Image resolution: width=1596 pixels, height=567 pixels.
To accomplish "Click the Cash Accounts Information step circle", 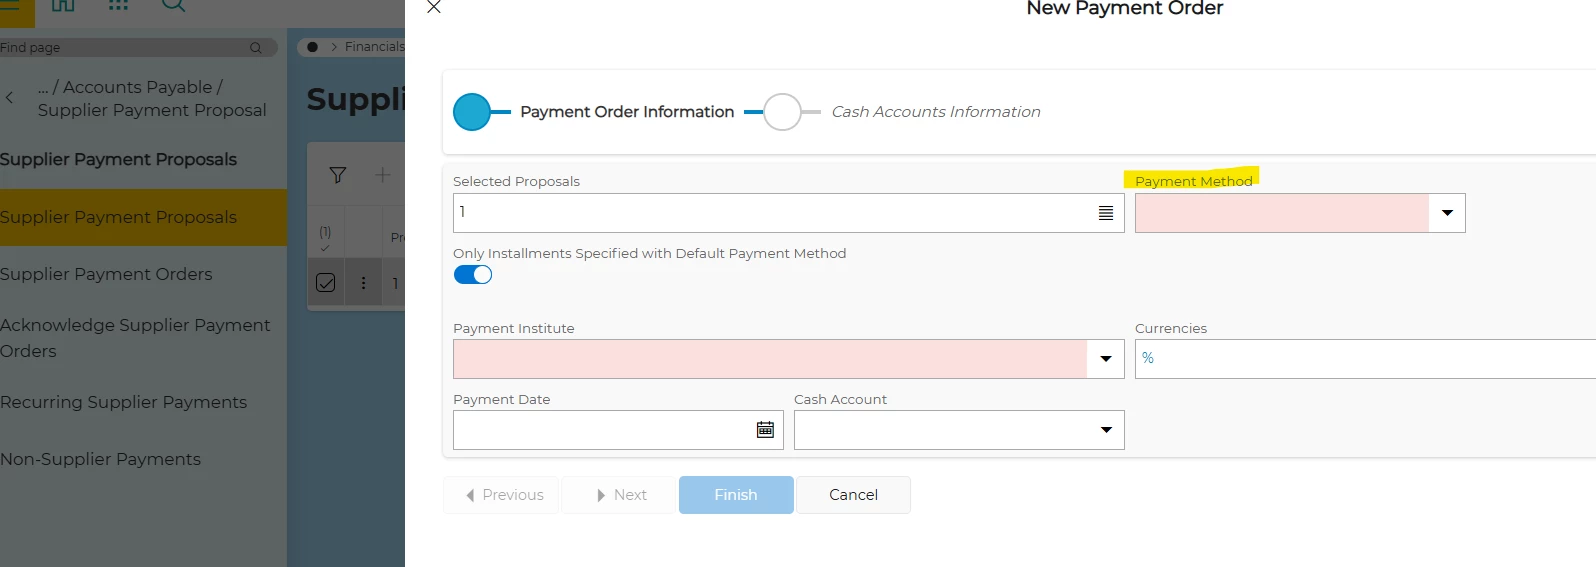I will click(782, 112).
